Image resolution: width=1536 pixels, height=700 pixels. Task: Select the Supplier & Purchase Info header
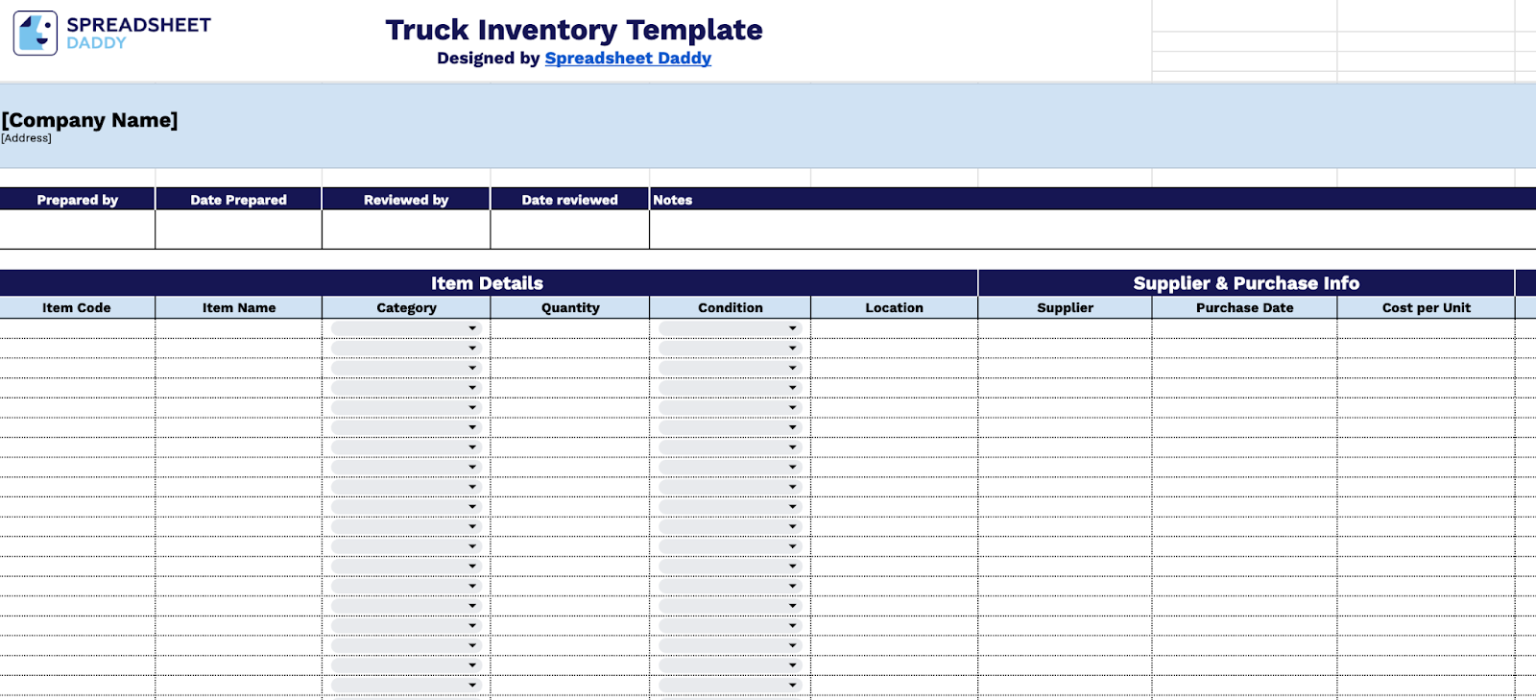(x=1246, y=283)
